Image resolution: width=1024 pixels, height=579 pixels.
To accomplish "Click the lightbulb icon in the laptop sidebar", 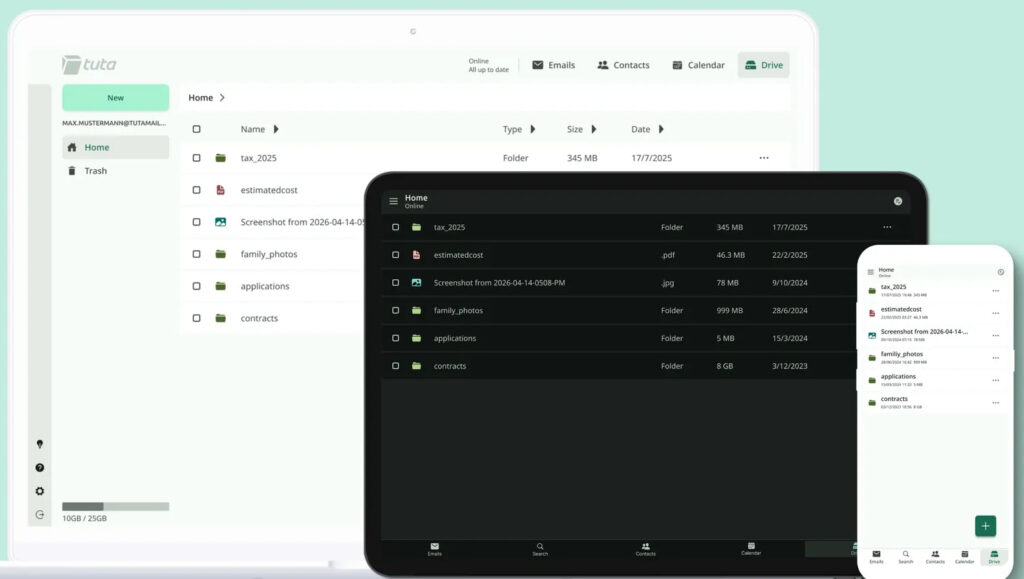I will tap(40, 444).
